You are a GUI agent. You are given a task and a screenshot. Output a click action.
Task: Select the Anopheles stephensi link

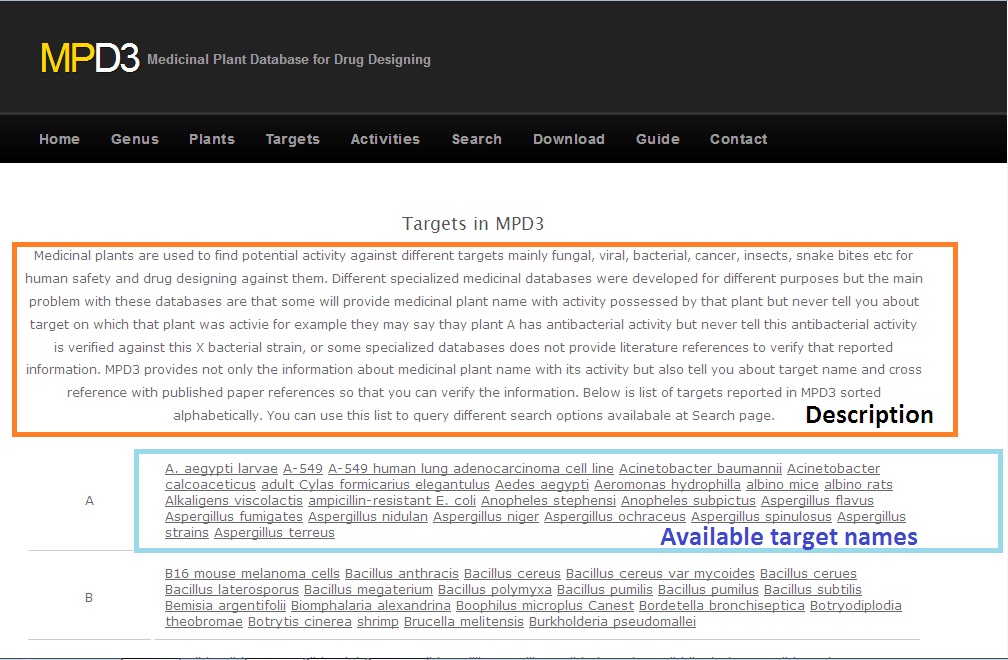548,501
